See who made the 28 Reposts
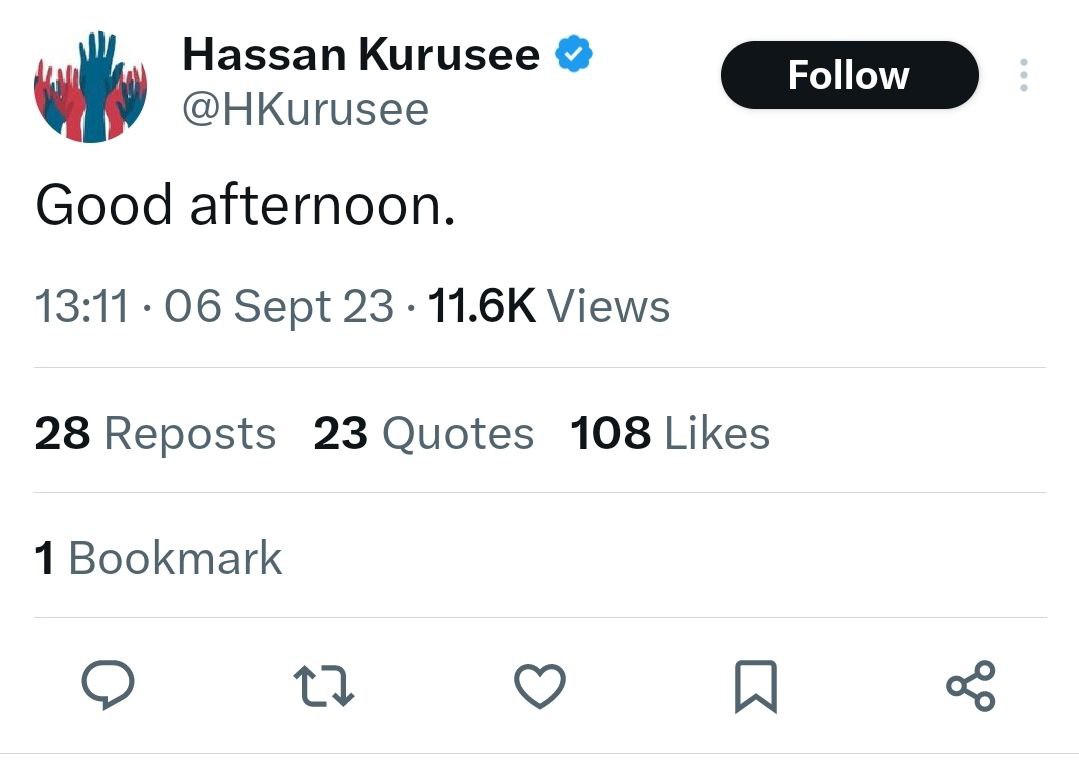The image size is (1079, 771). coord(155,432)
